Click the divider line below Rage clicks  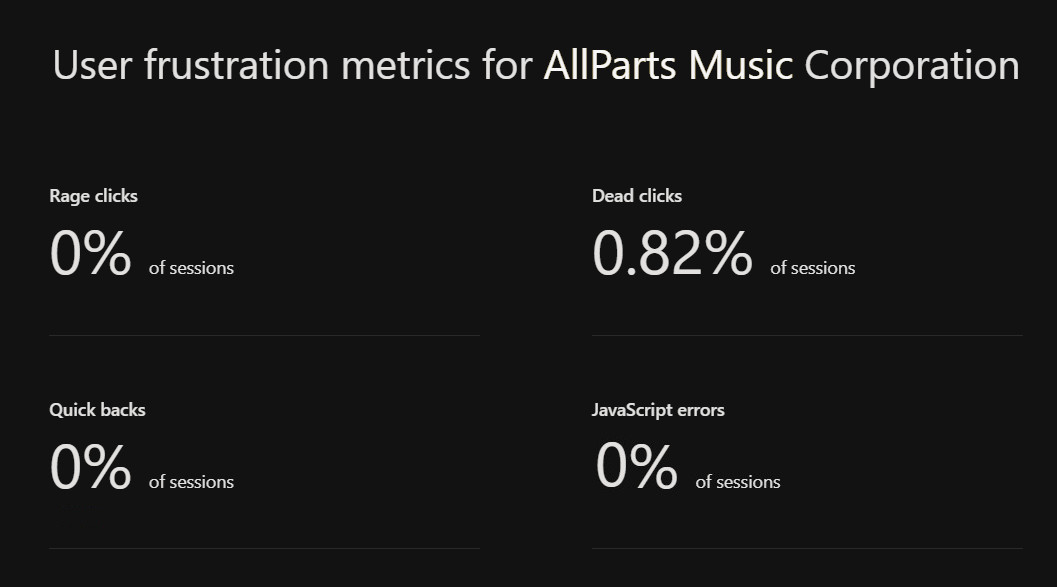(x=264, y=335)
